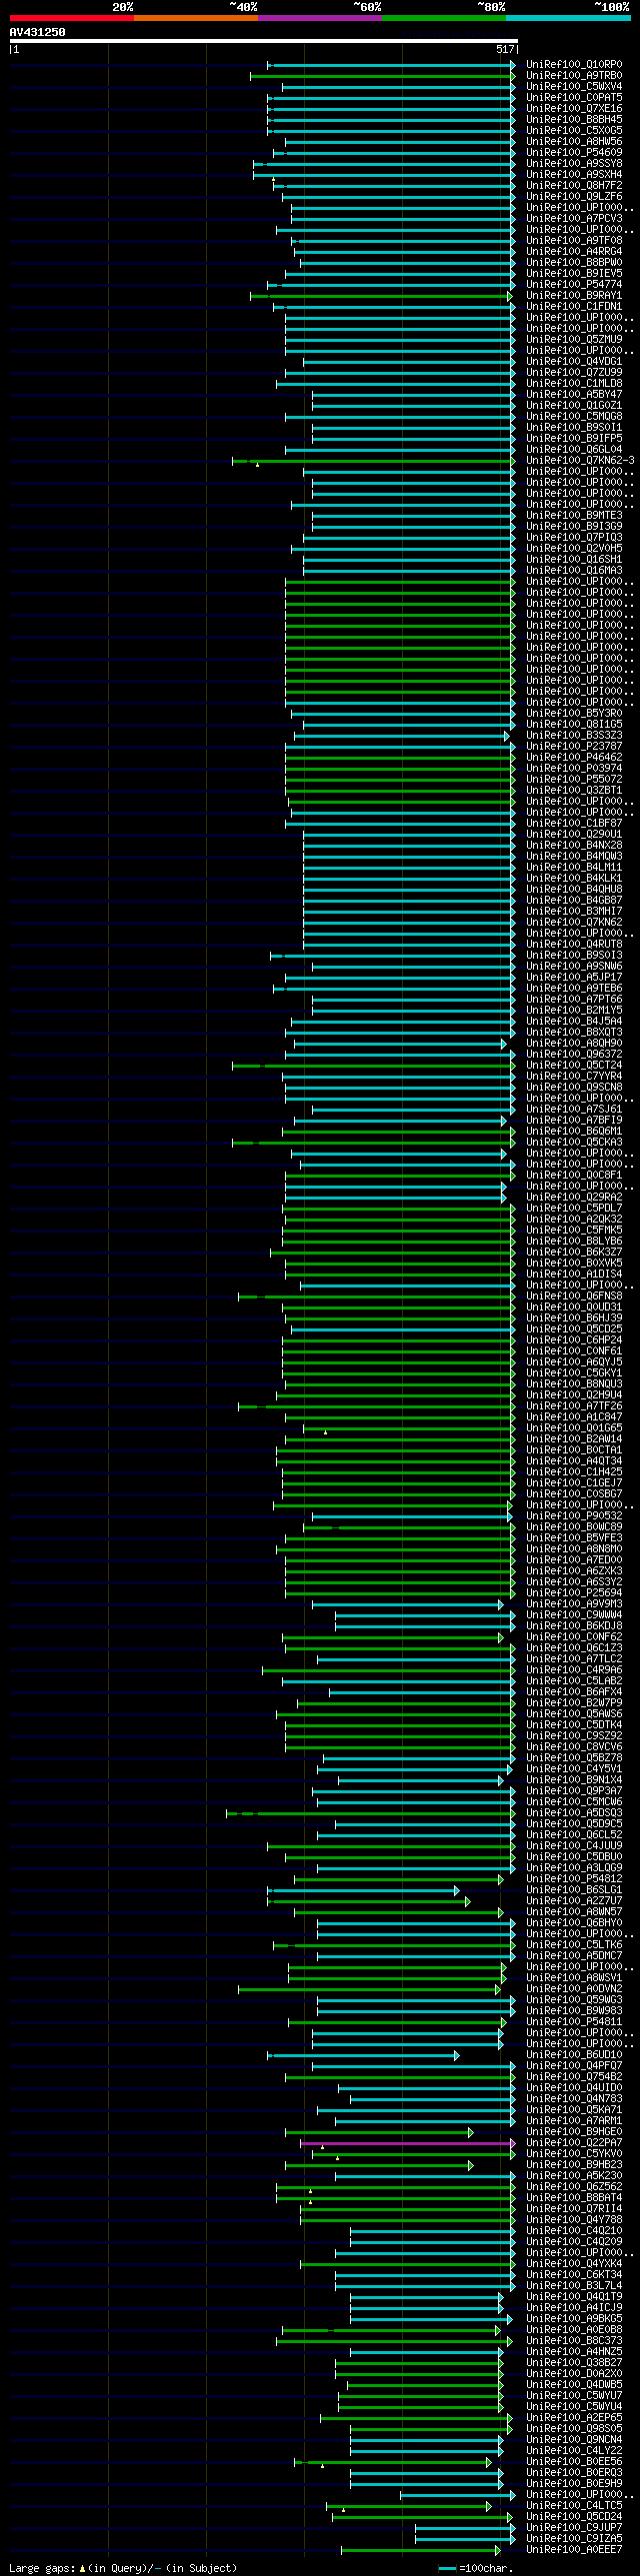Click the UniRef100_A7PCV3 label

(x=574, y=219)
